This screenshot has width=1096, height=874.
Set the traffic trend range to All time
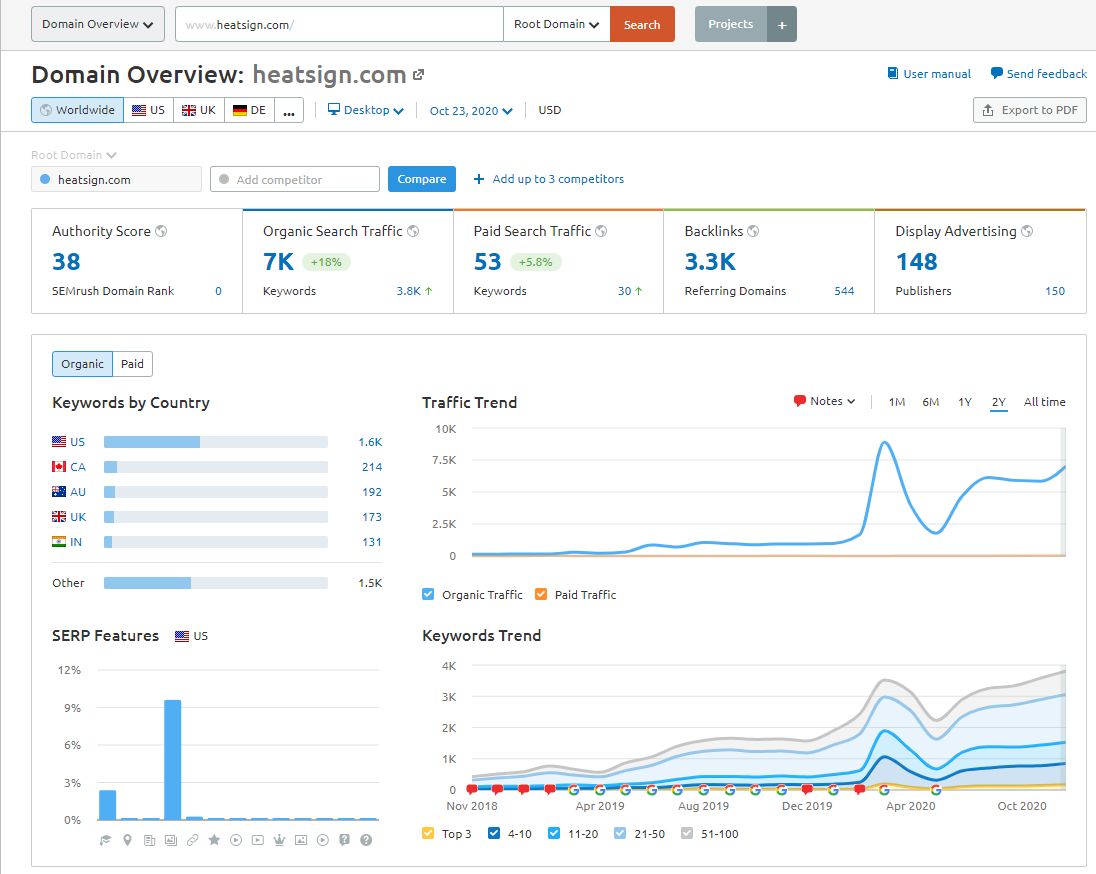tap(1044, 402)
